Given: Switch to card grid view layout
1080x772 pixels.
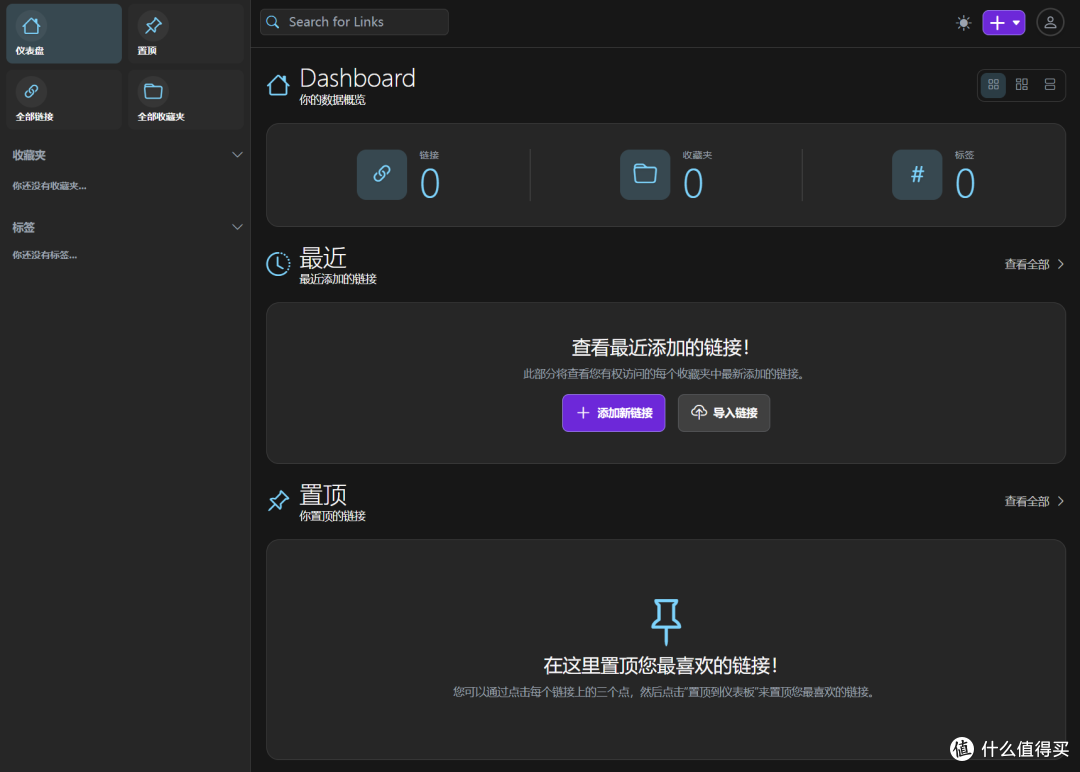Looking at the screenshot, I should [x=993, y=85].
